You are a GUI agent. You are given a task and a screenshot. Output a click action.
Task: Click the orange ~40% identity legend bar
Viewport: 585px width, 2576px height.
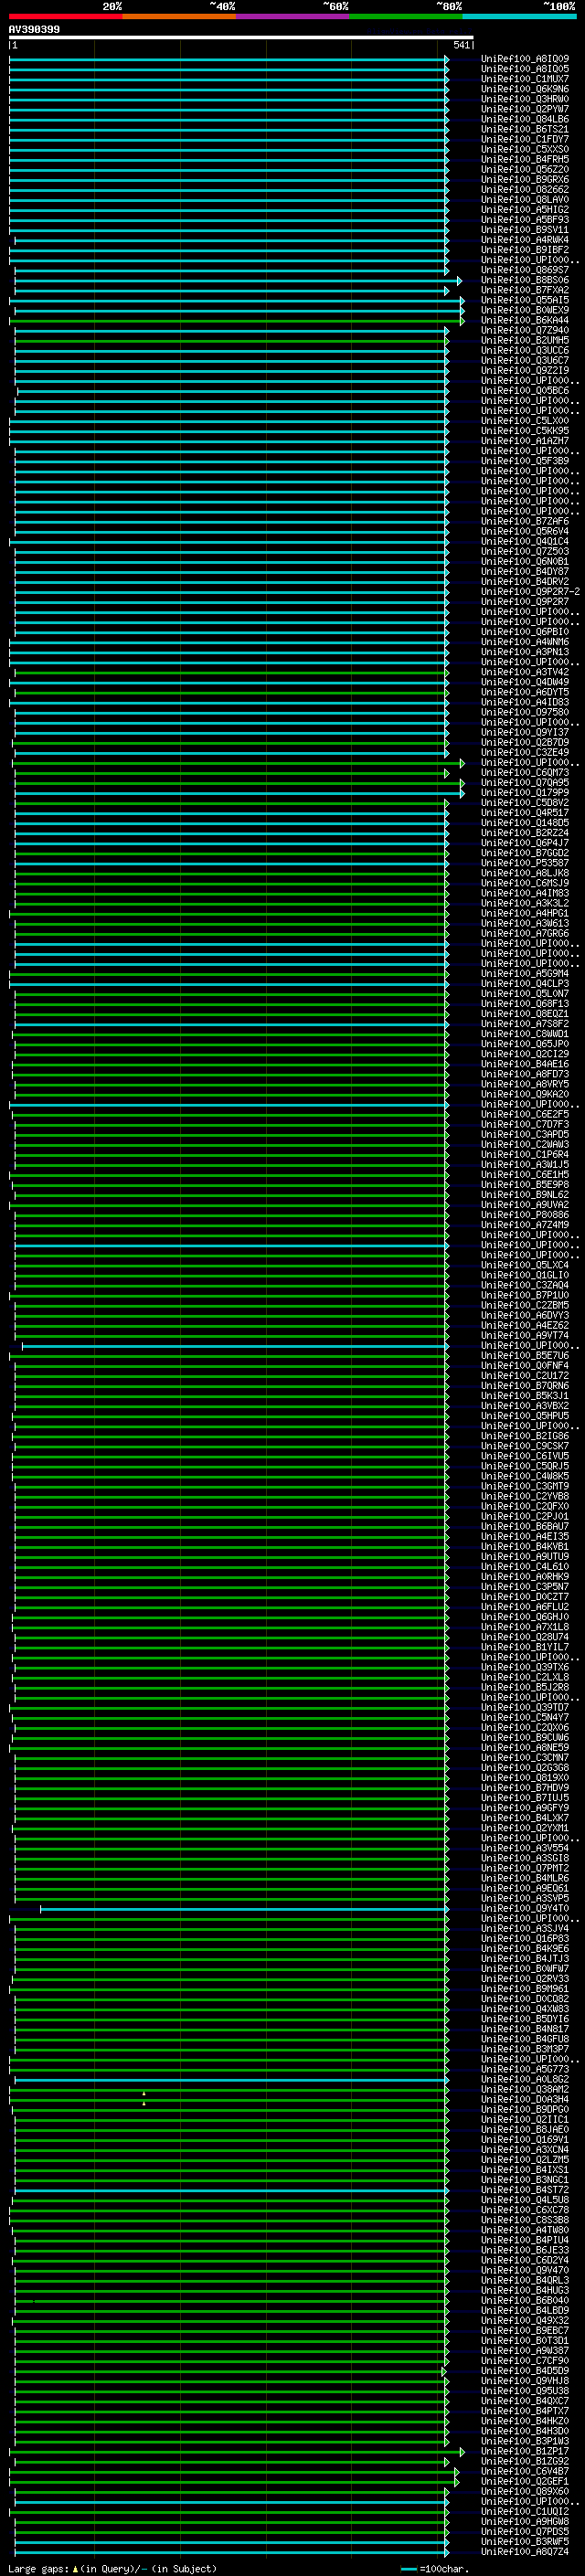(x=179, y=16)
